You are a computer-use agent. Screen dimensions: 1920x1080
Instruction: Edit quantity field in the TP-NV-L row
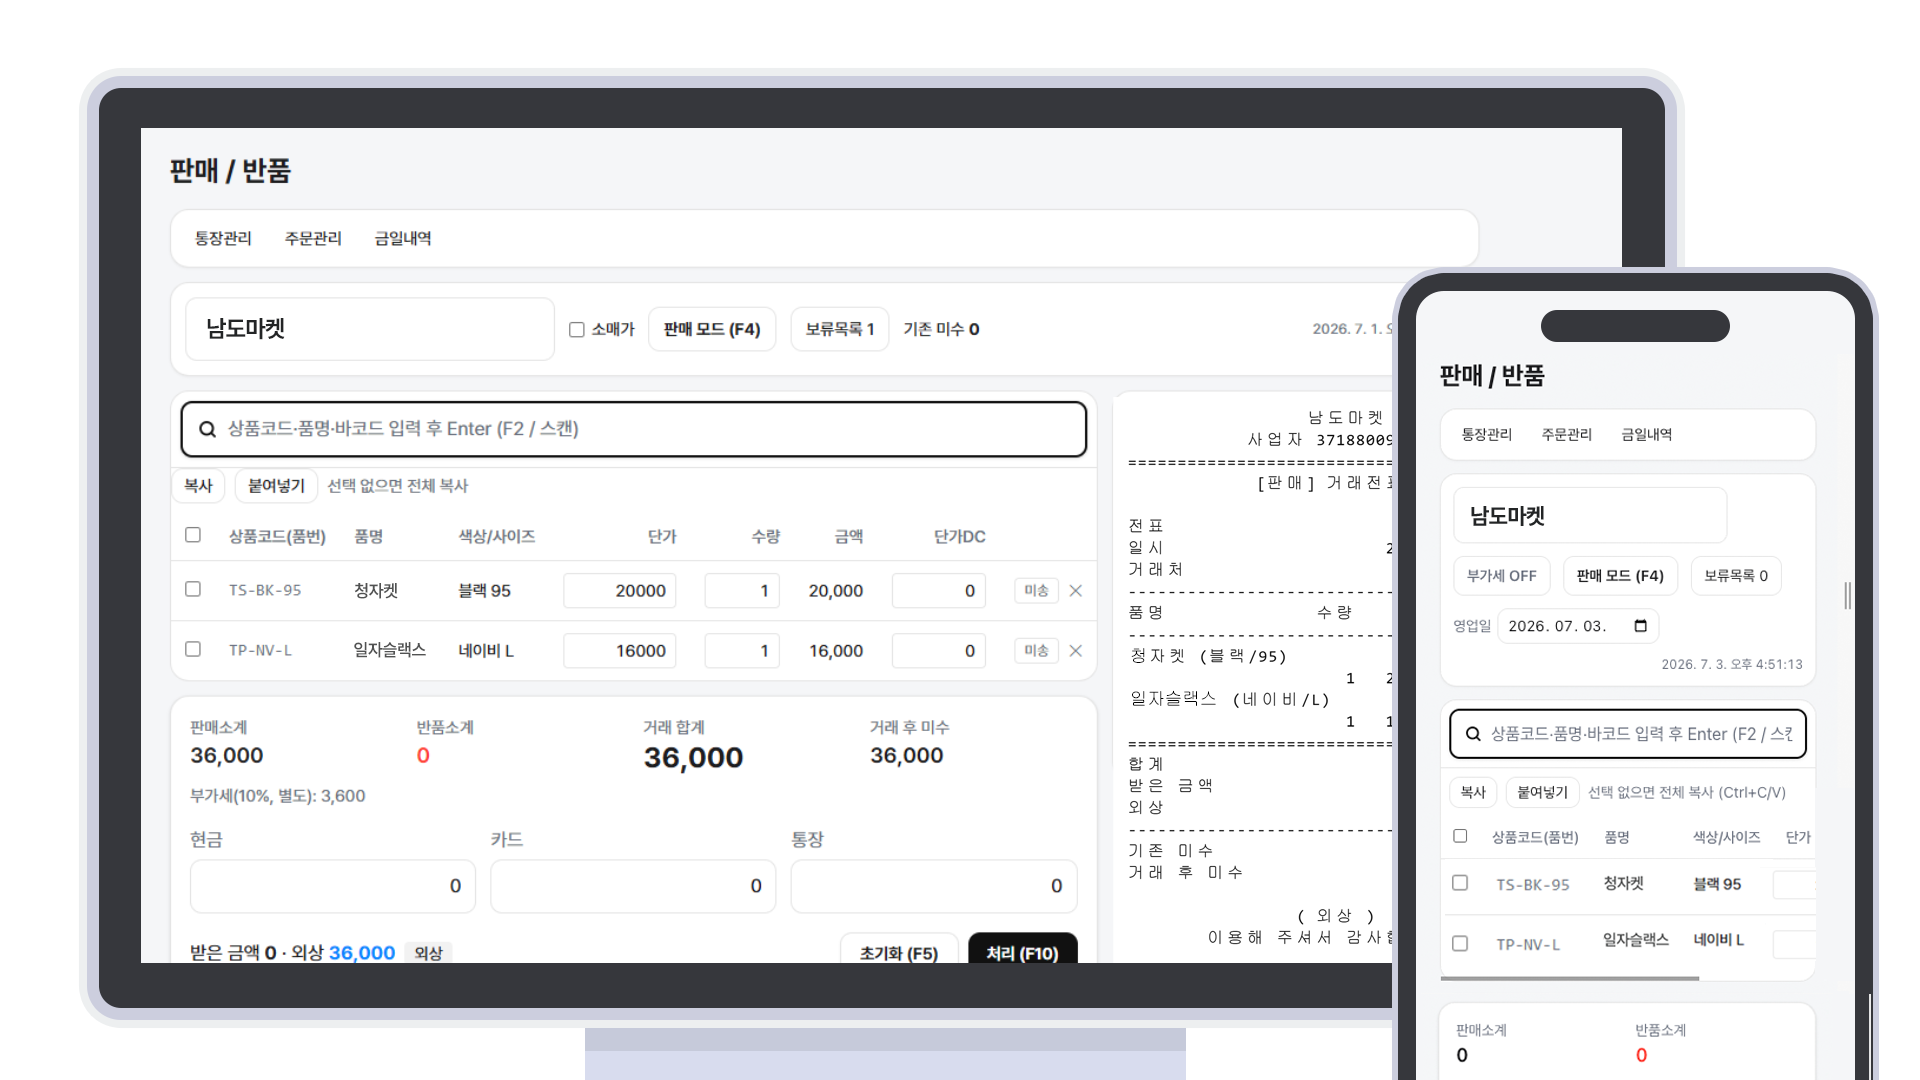[x=742, y=651]
